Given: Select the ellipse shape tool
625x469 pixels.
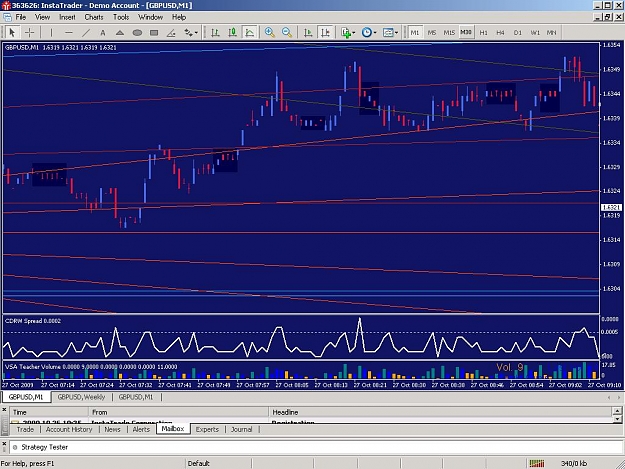Looking at the screenshot, I should (x=137, y=33).
